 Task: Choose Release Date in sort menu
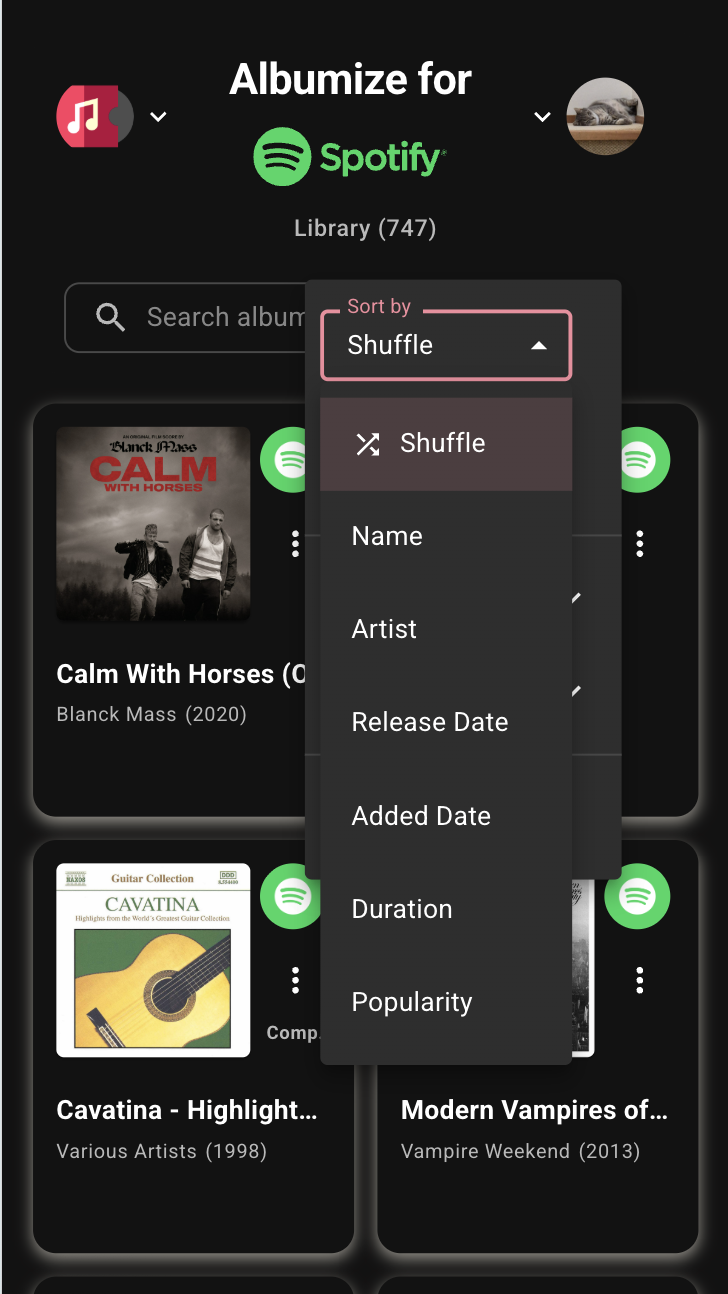[x=430, y=723]
